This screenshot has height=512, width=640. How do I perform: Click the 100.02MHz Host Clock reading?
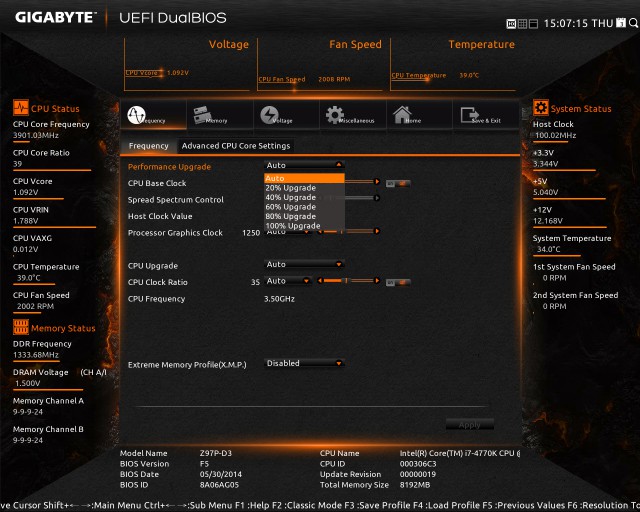(x=555, y=135)
